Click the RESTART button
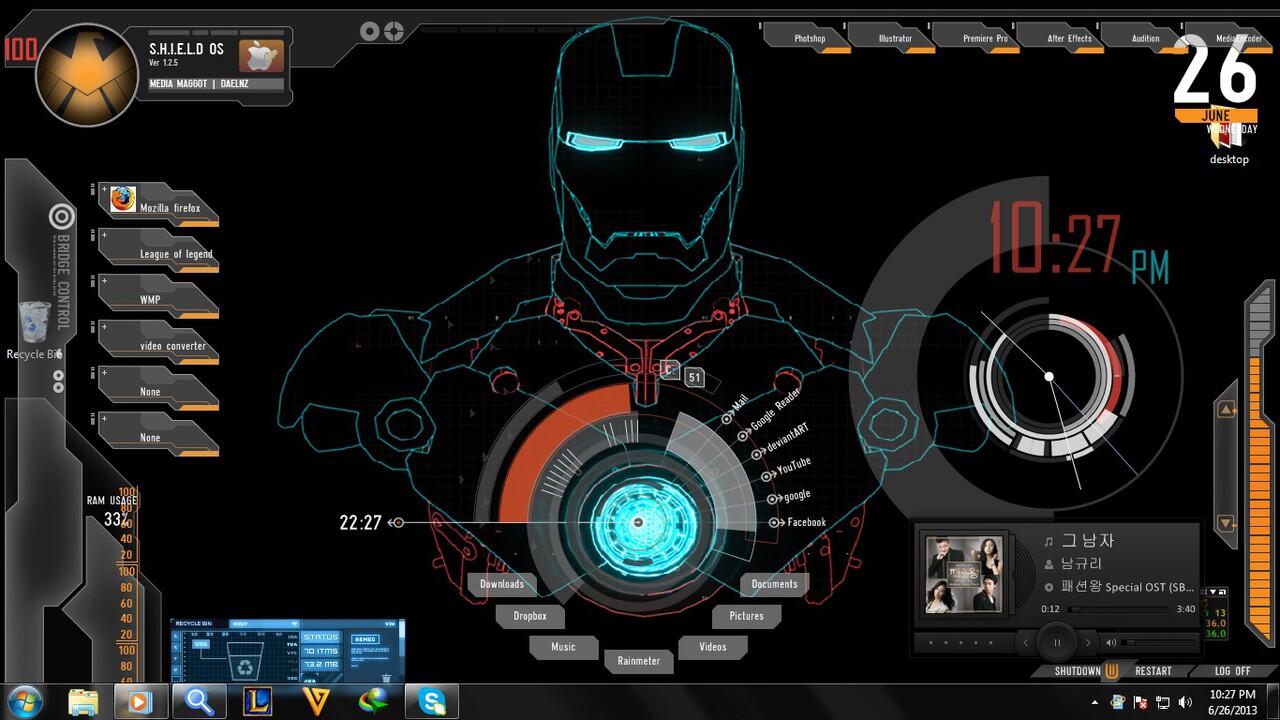 click(1153, 671)
